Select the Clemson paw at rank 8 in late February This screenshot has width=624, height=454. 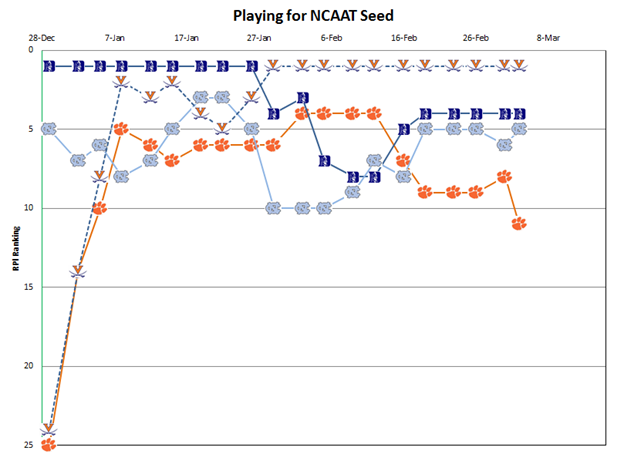point(504,176)
